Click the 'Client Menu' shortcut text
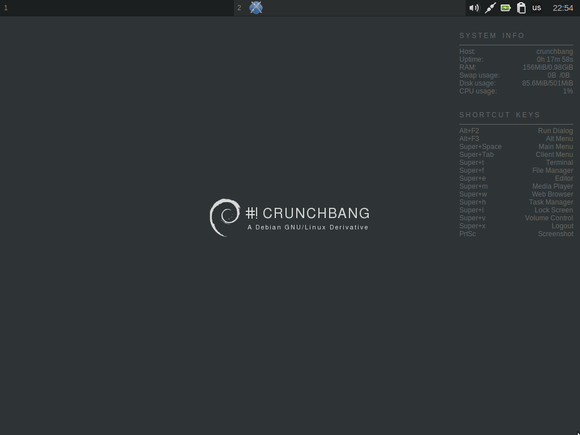This screenshot has height=435, width=580. [x=554, y=155]
